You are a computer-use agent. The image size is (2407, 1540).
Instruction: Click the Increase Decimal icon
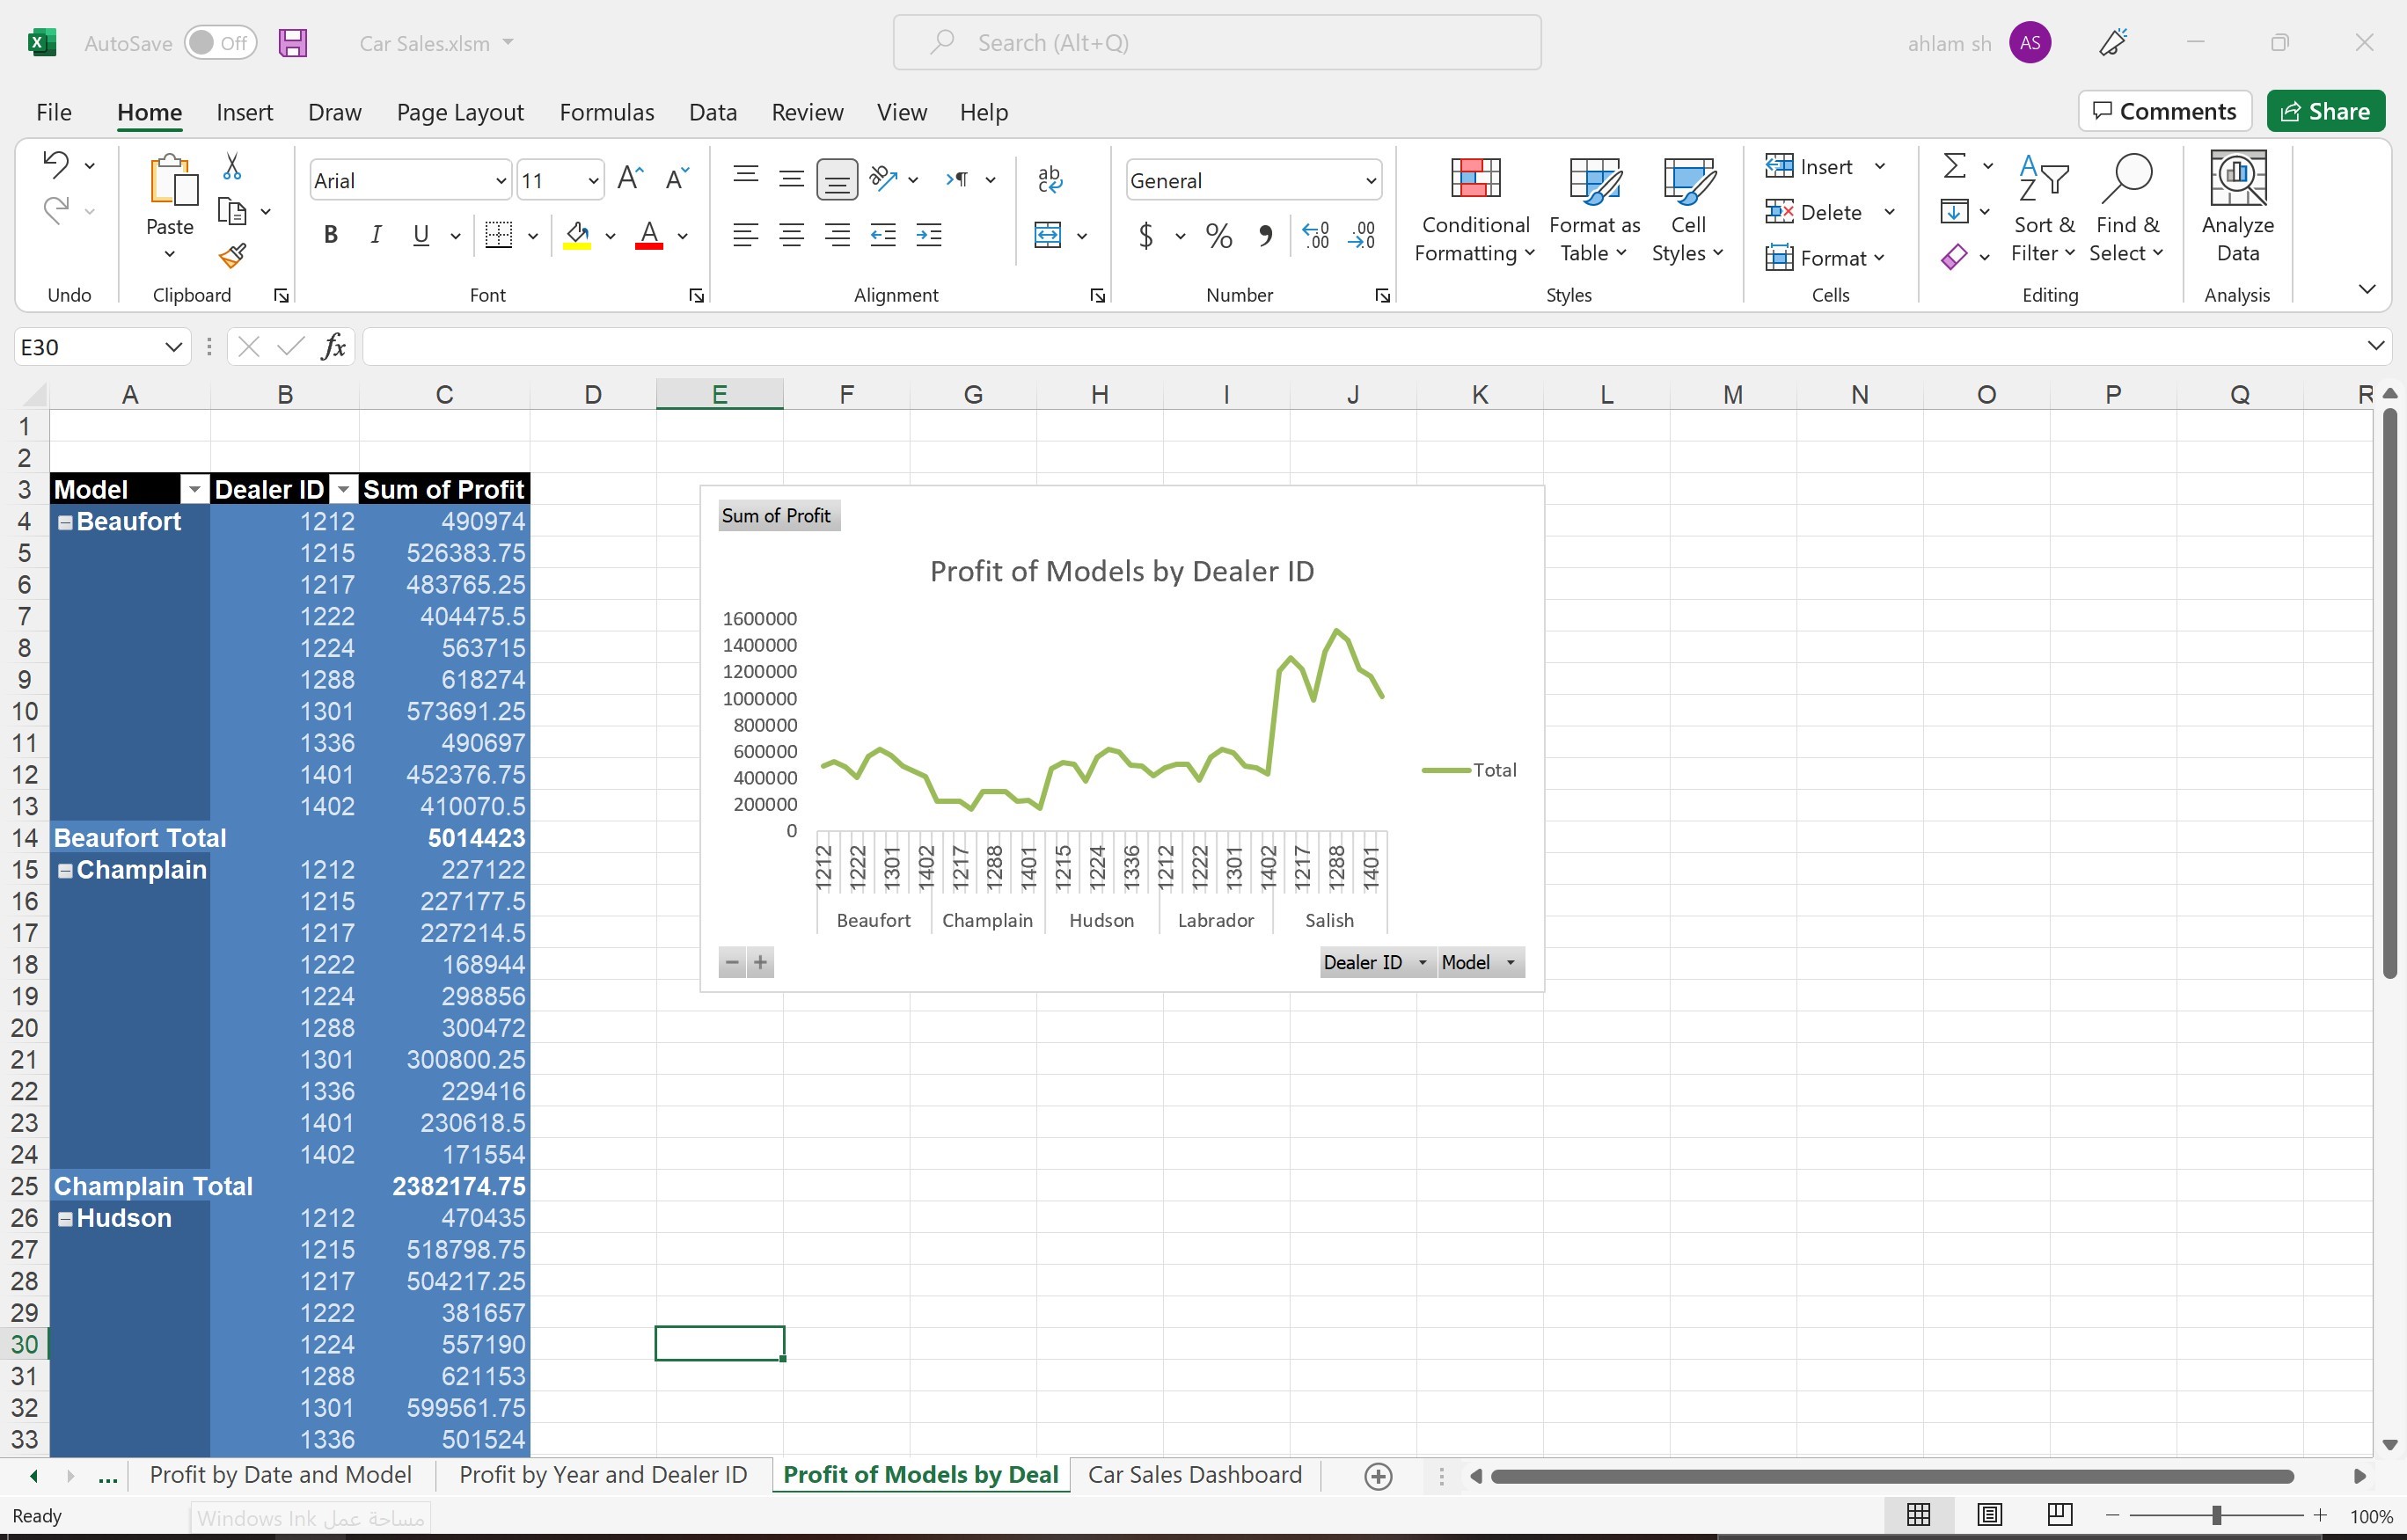pyautogui.click(x=1316, y=235)
